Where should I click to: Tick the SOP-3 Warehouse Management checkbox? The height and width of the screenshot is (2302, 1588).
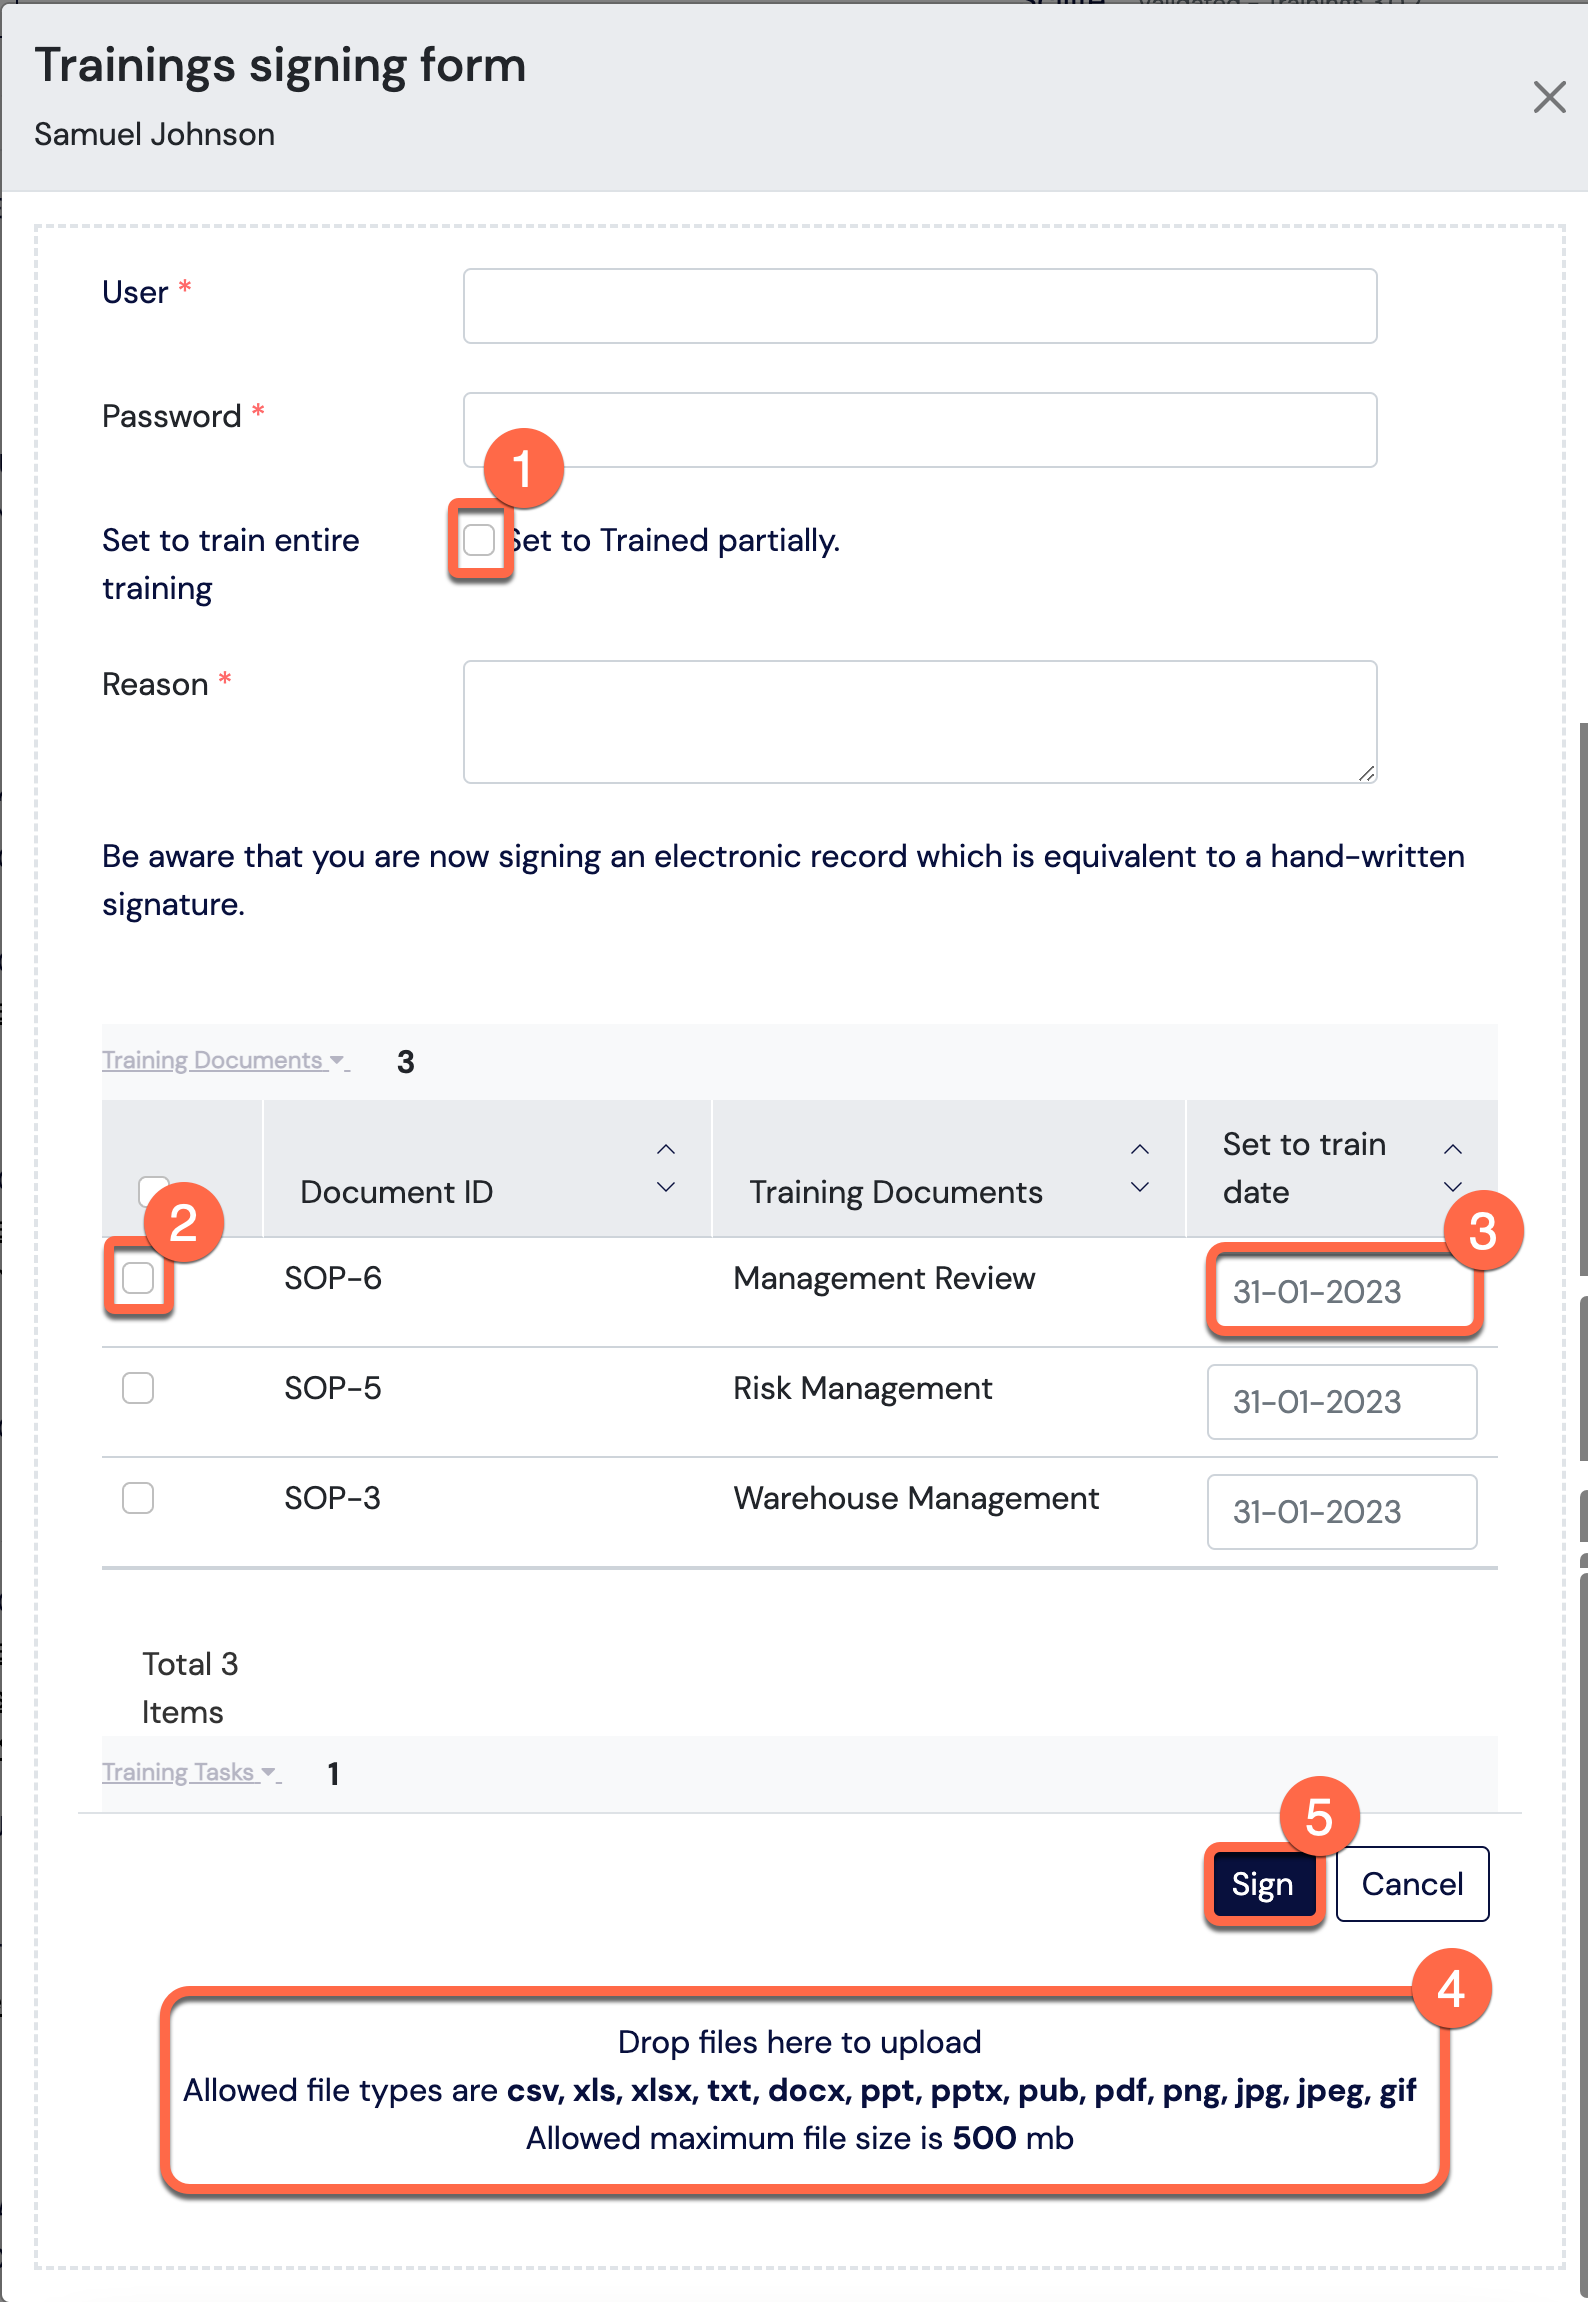pyautogui.click(x=138, y=1498)
